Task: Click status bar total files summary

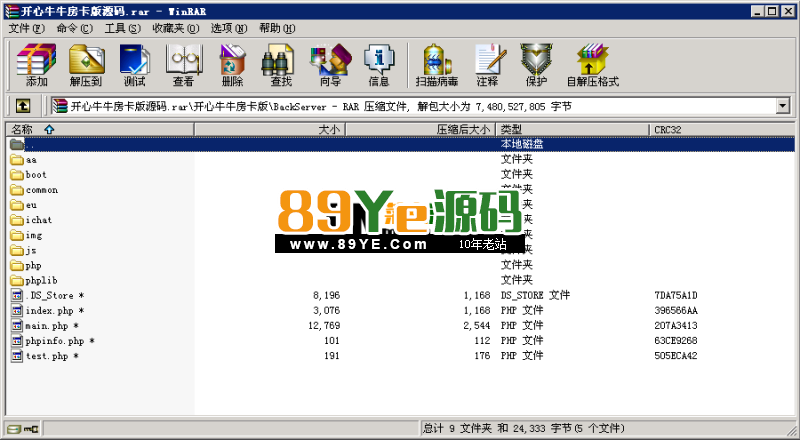Action: click(x=523, y=428)
